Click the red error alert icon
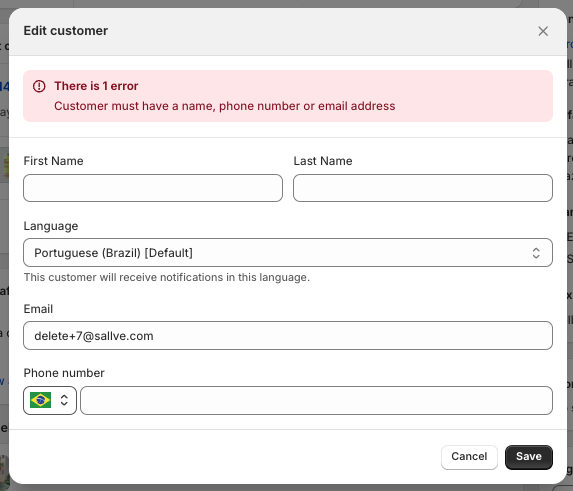Image resolution: width=573 pixels, height=491 pixels. click(x=39, y=86)
